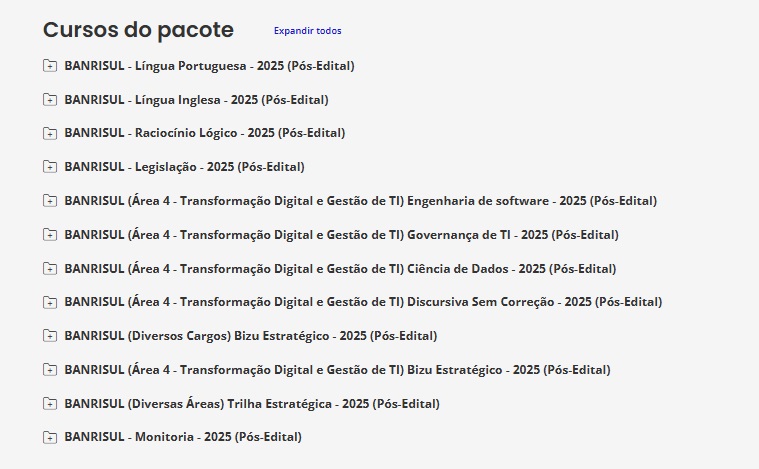This screenshot has height=469, width=759.
Task: Select the Ciência de Dados course title
Action: tap(340, 269)
